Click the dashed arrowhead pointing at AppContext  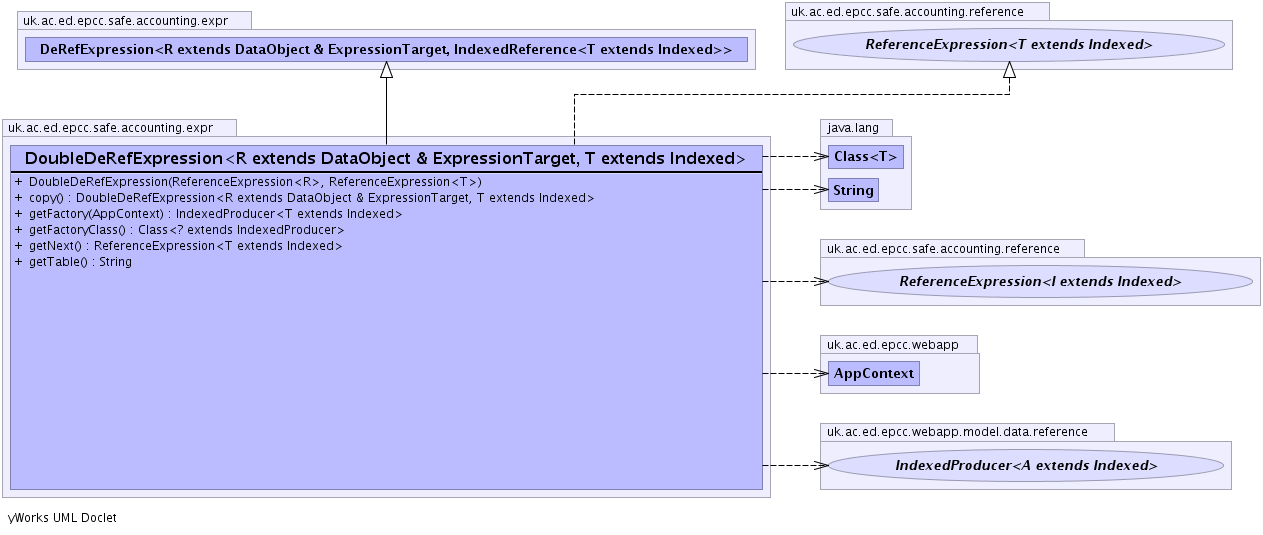point(821,373)
